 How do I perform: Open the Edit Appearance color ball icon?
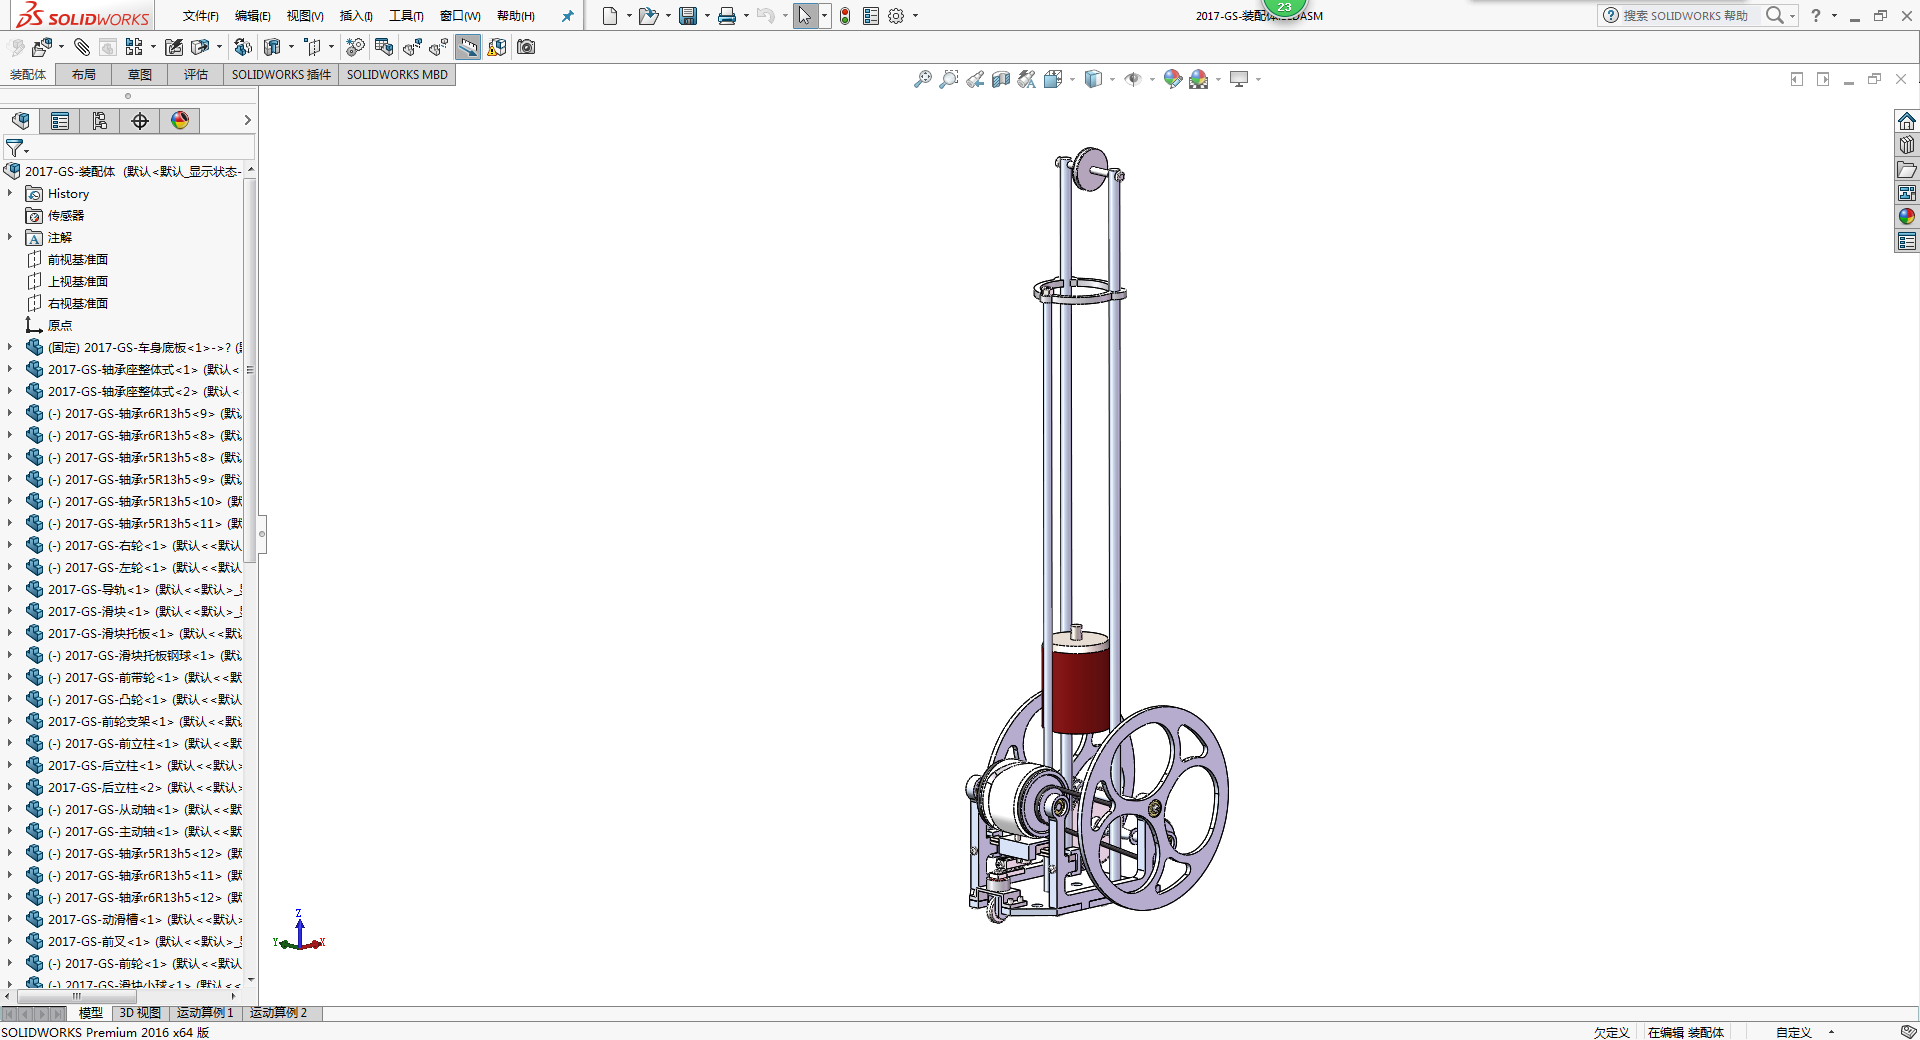[x=1172, y=79]
